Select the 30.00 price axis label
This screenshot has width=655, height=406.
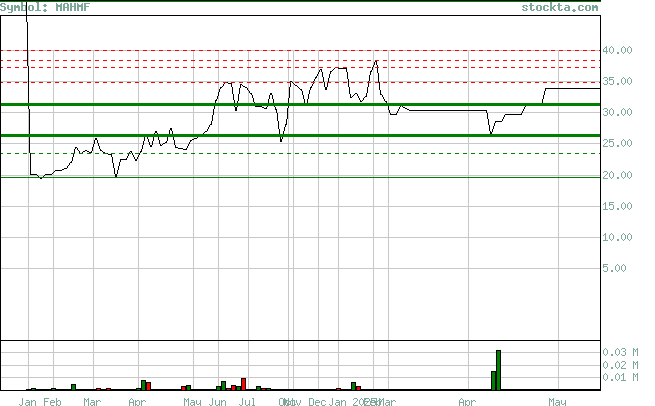617,112
